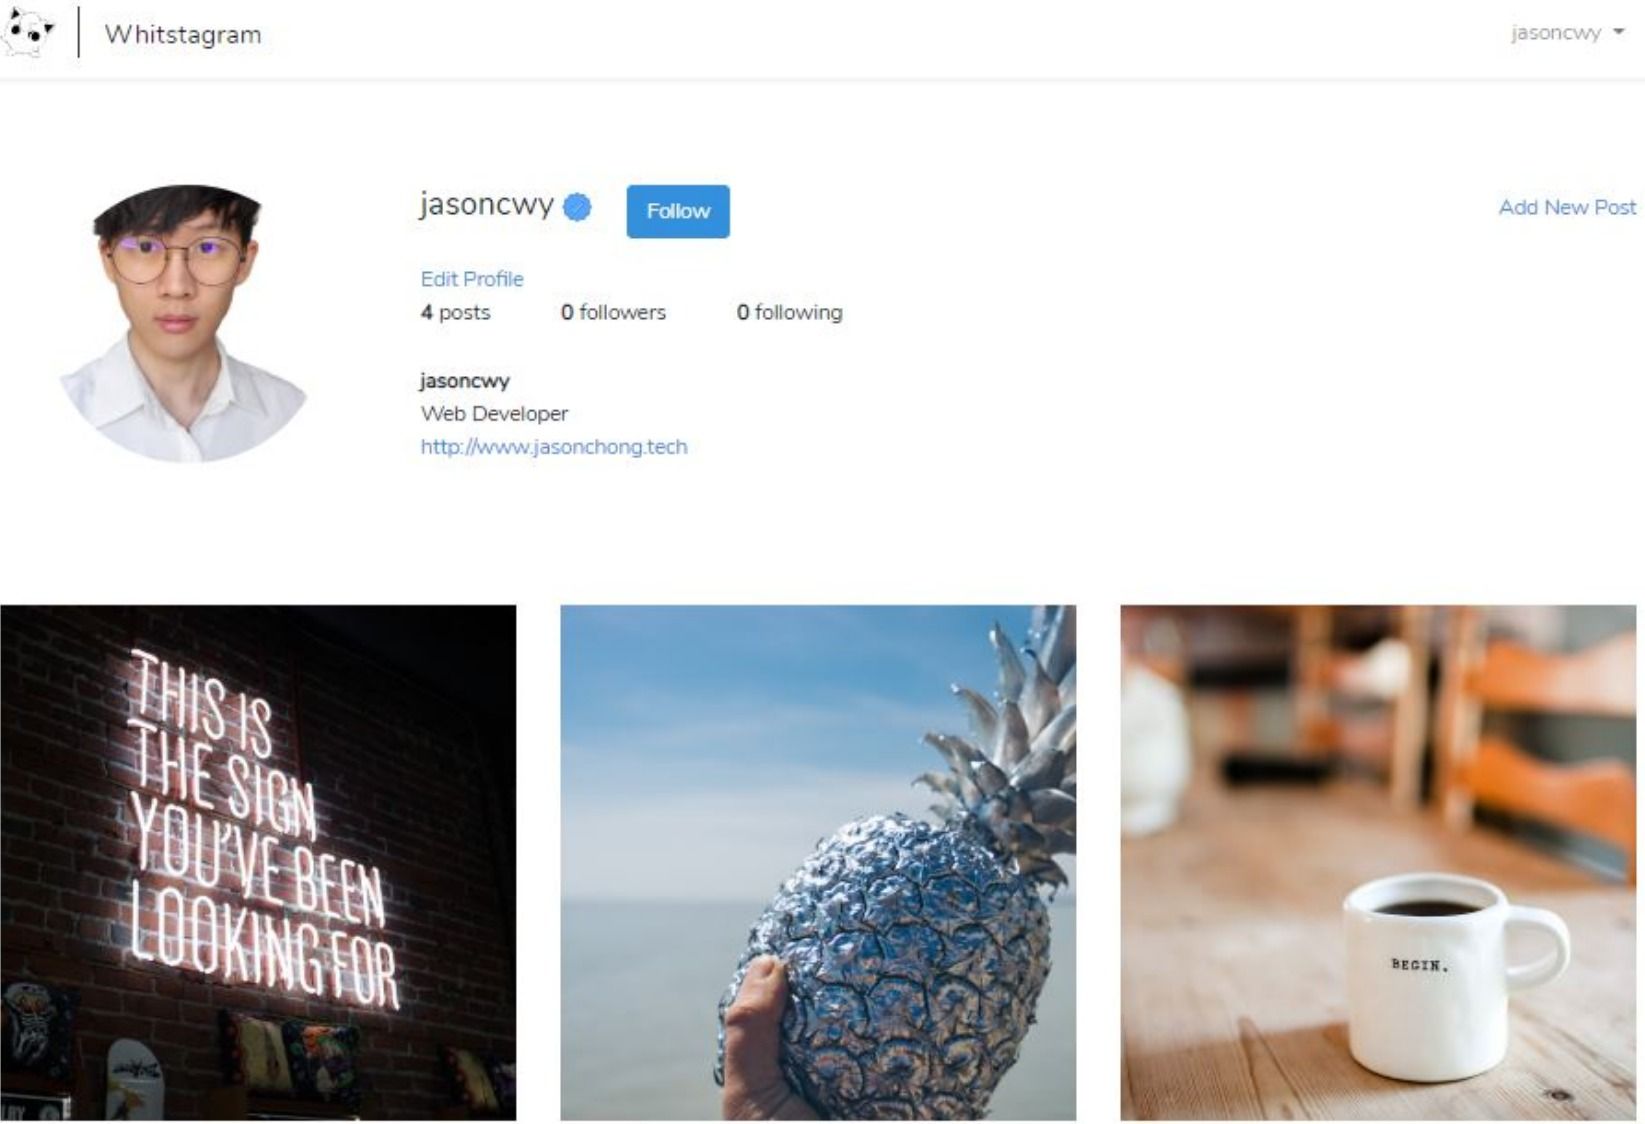
Task: Visit the jasonchong.tech website link
Action: coord(554,447)
